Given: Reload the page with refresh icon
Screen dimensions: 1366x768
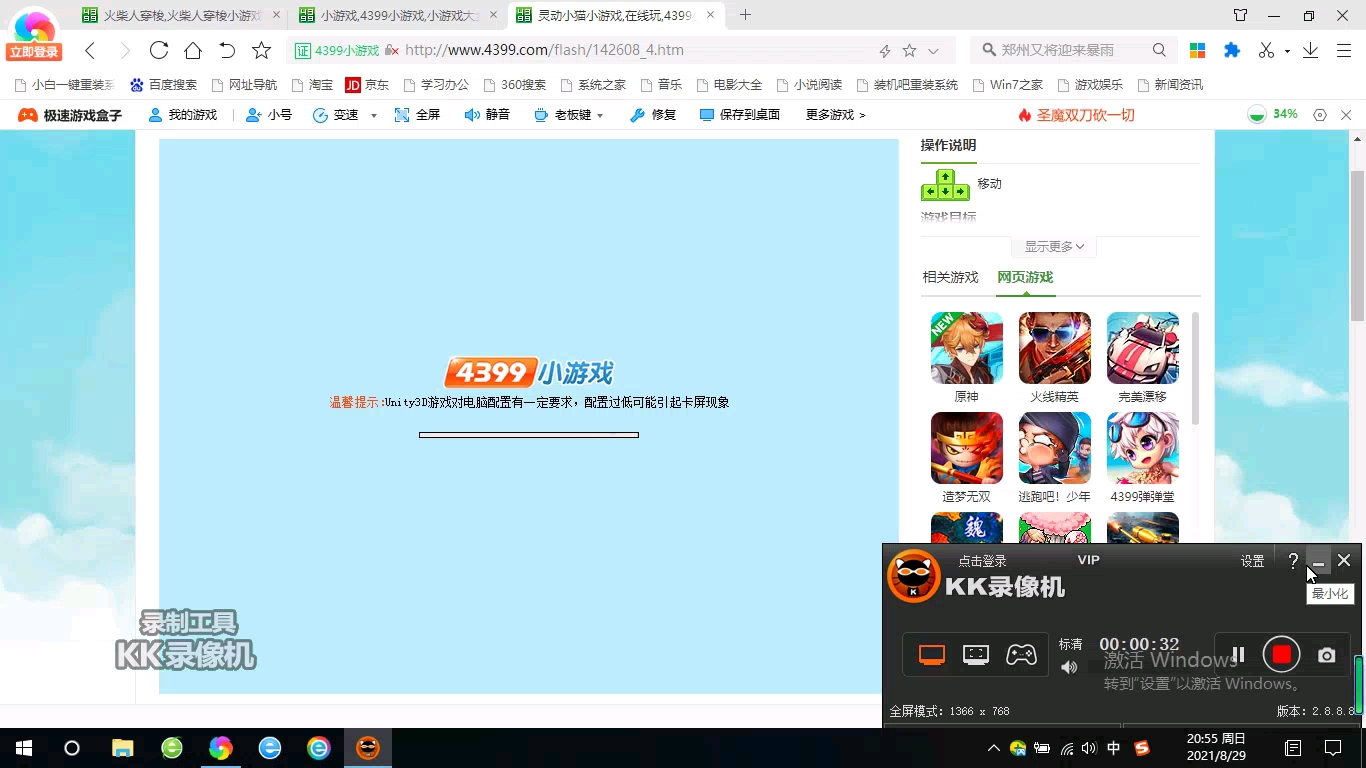Looking at the screenshot, I should 158,50.
